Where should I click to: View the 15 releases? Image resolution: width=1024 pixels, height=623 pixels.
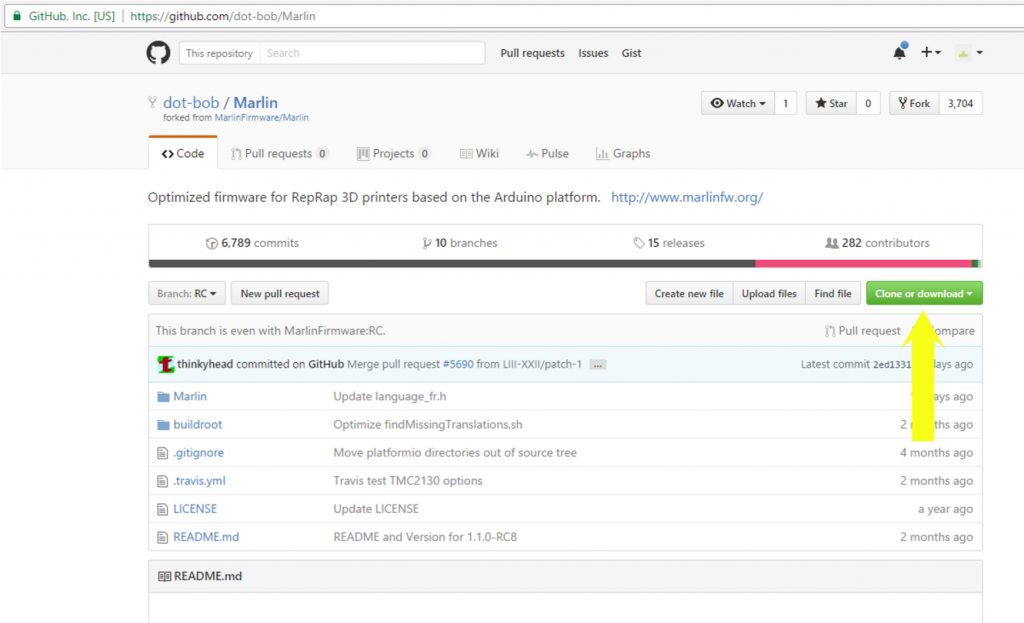coord(669,243)
